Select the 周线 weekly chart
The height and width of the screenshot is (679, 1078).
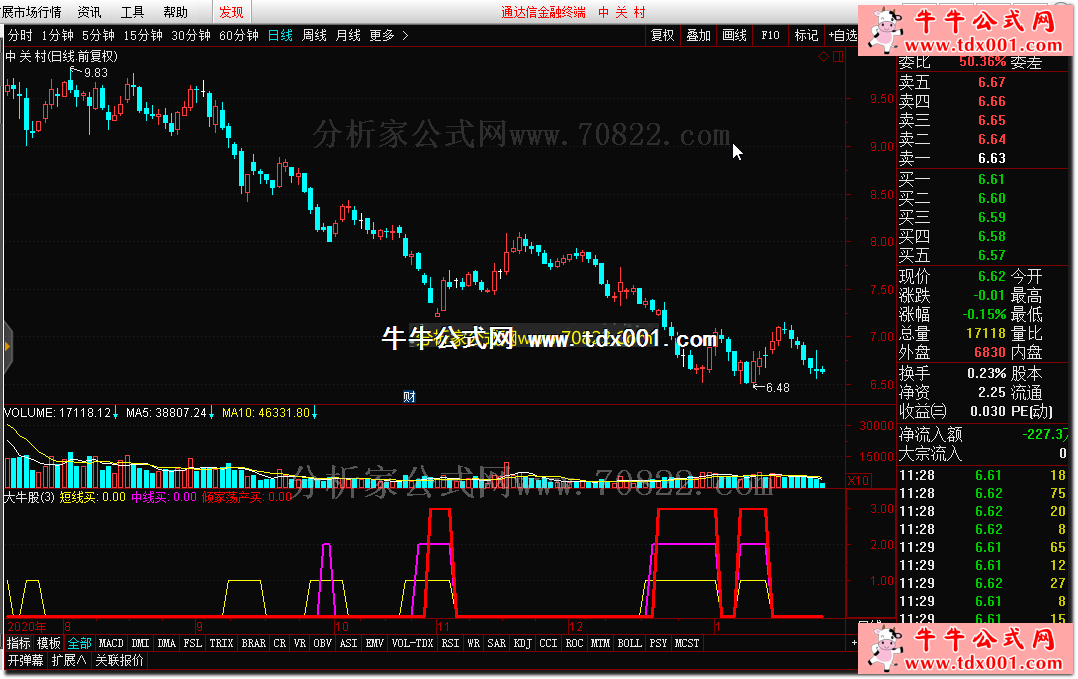click(314, 35)
